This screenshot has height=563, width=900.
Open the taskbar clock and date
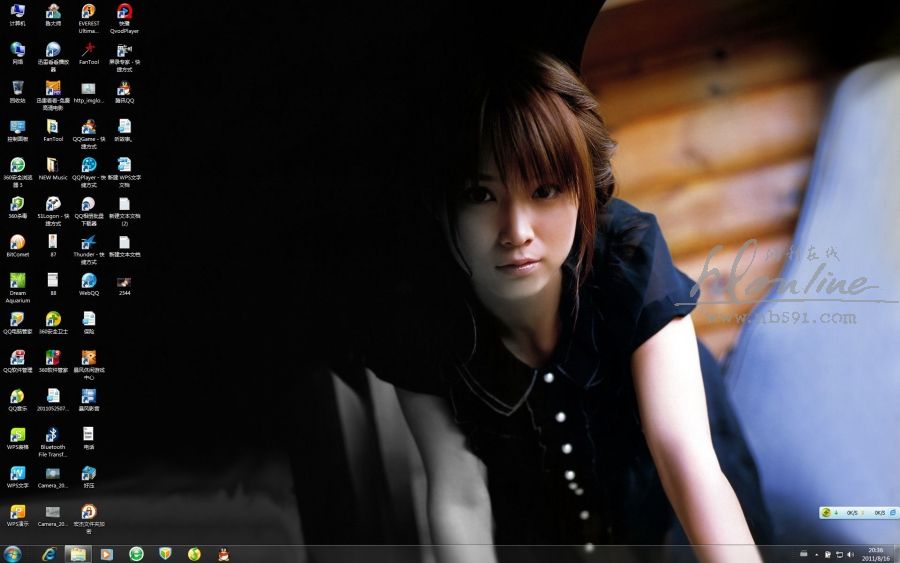pos(875,554)
